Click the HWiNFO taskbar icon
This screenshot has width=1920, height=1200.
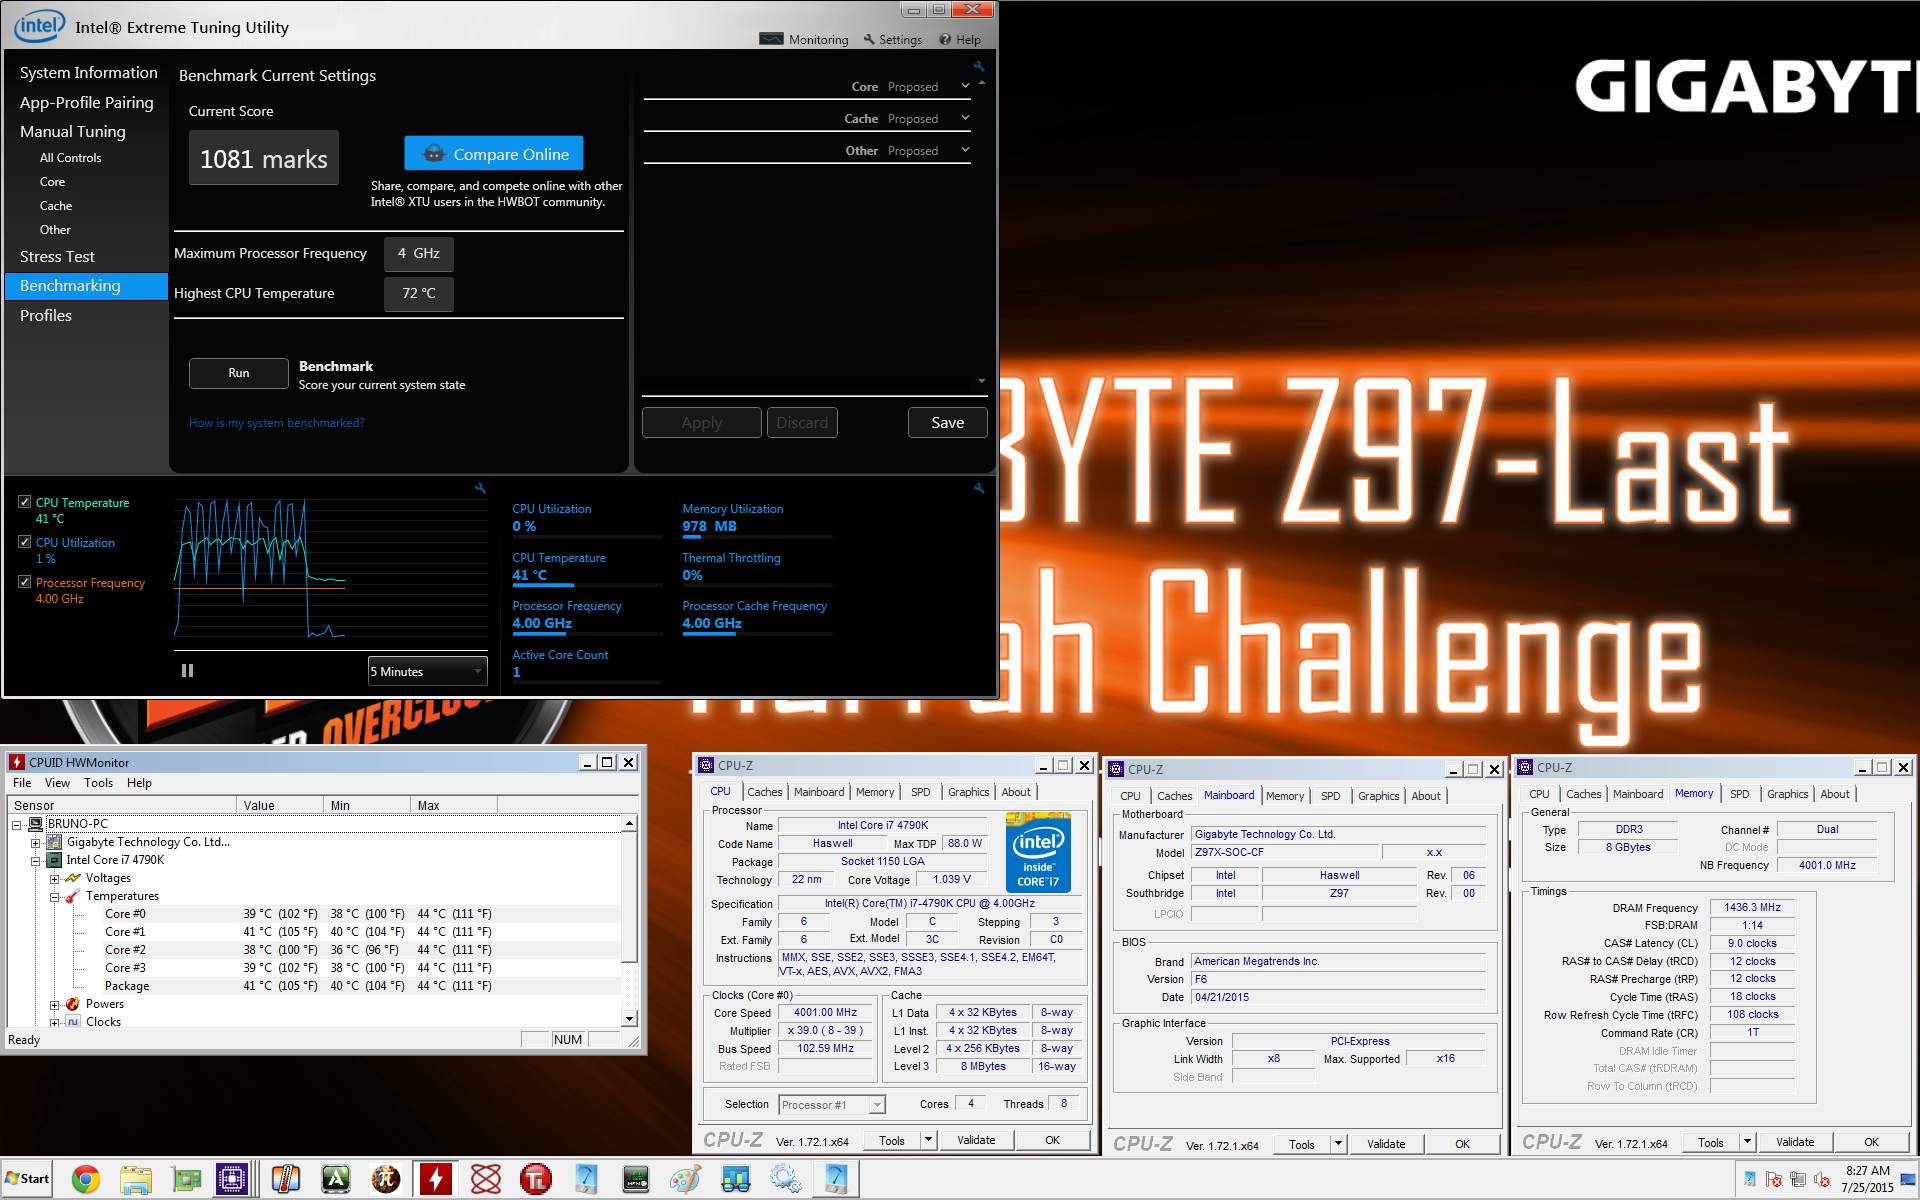[x=636, y=1180]
